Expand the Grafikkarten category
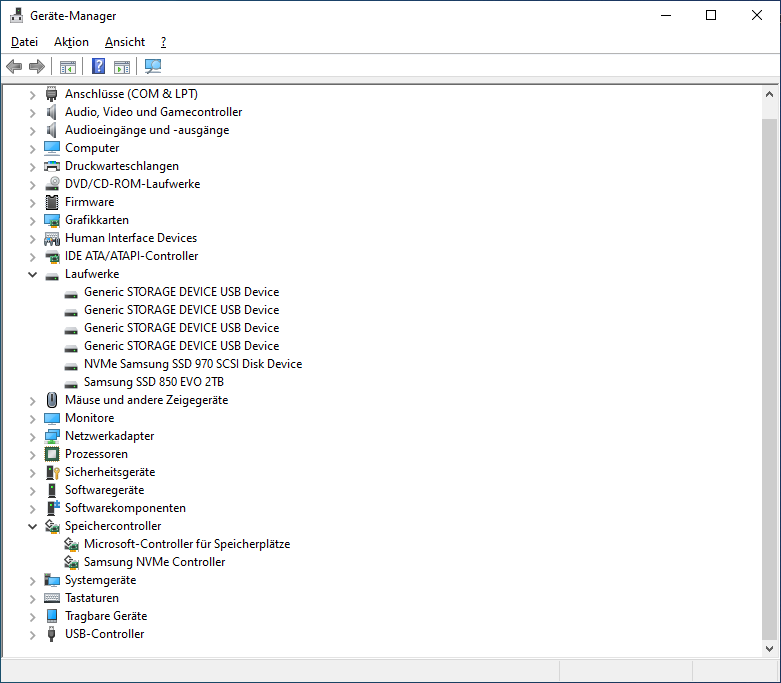Screen dimensions: 781x683 tap(32, 221)
